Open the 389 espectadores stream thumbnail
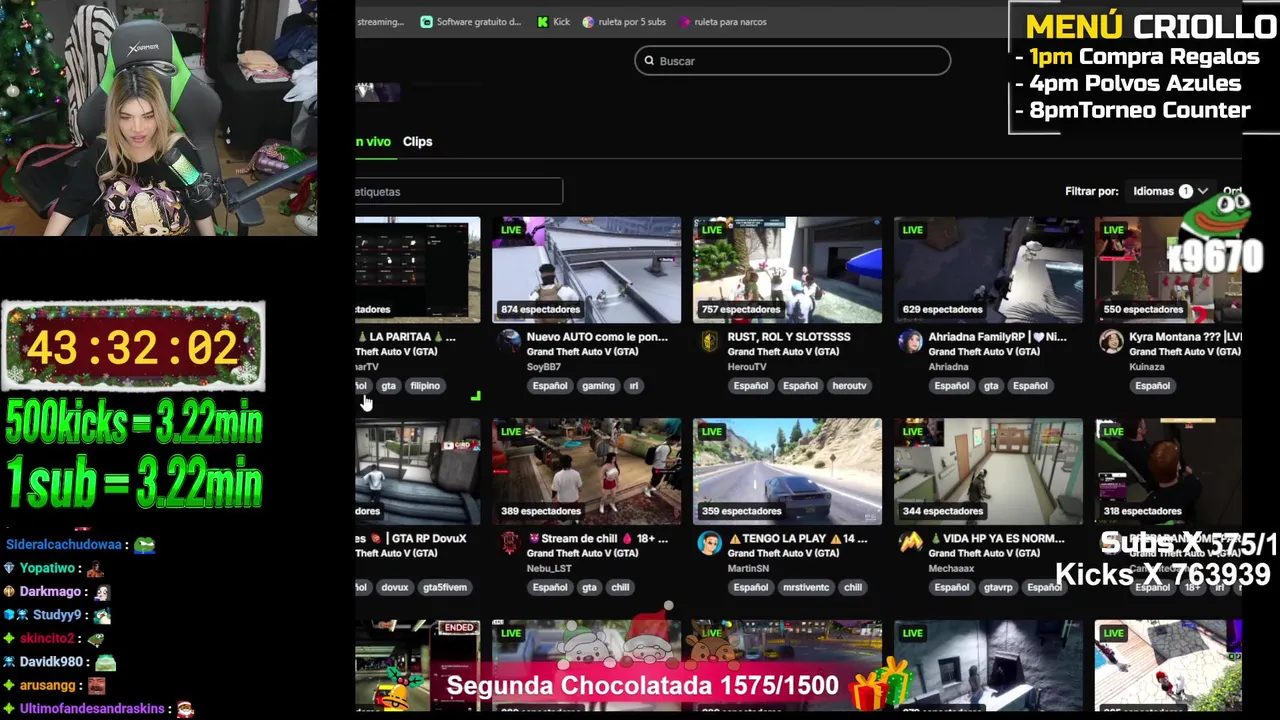 [x=586, y=472]
